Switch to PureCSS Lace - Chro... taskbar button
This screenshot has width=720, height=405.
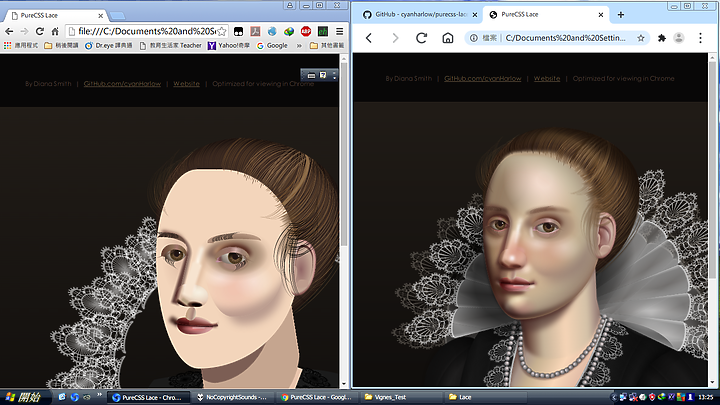pos(148,397)
